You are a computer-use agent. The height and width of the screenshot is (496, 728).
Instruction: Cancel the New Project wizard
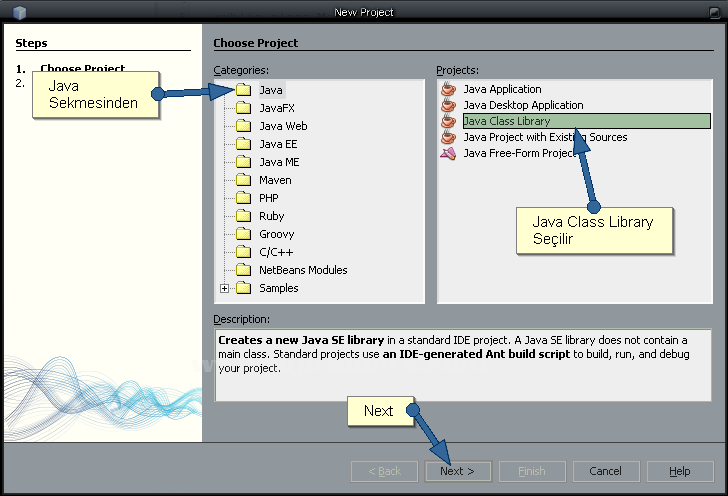(606, 471)
